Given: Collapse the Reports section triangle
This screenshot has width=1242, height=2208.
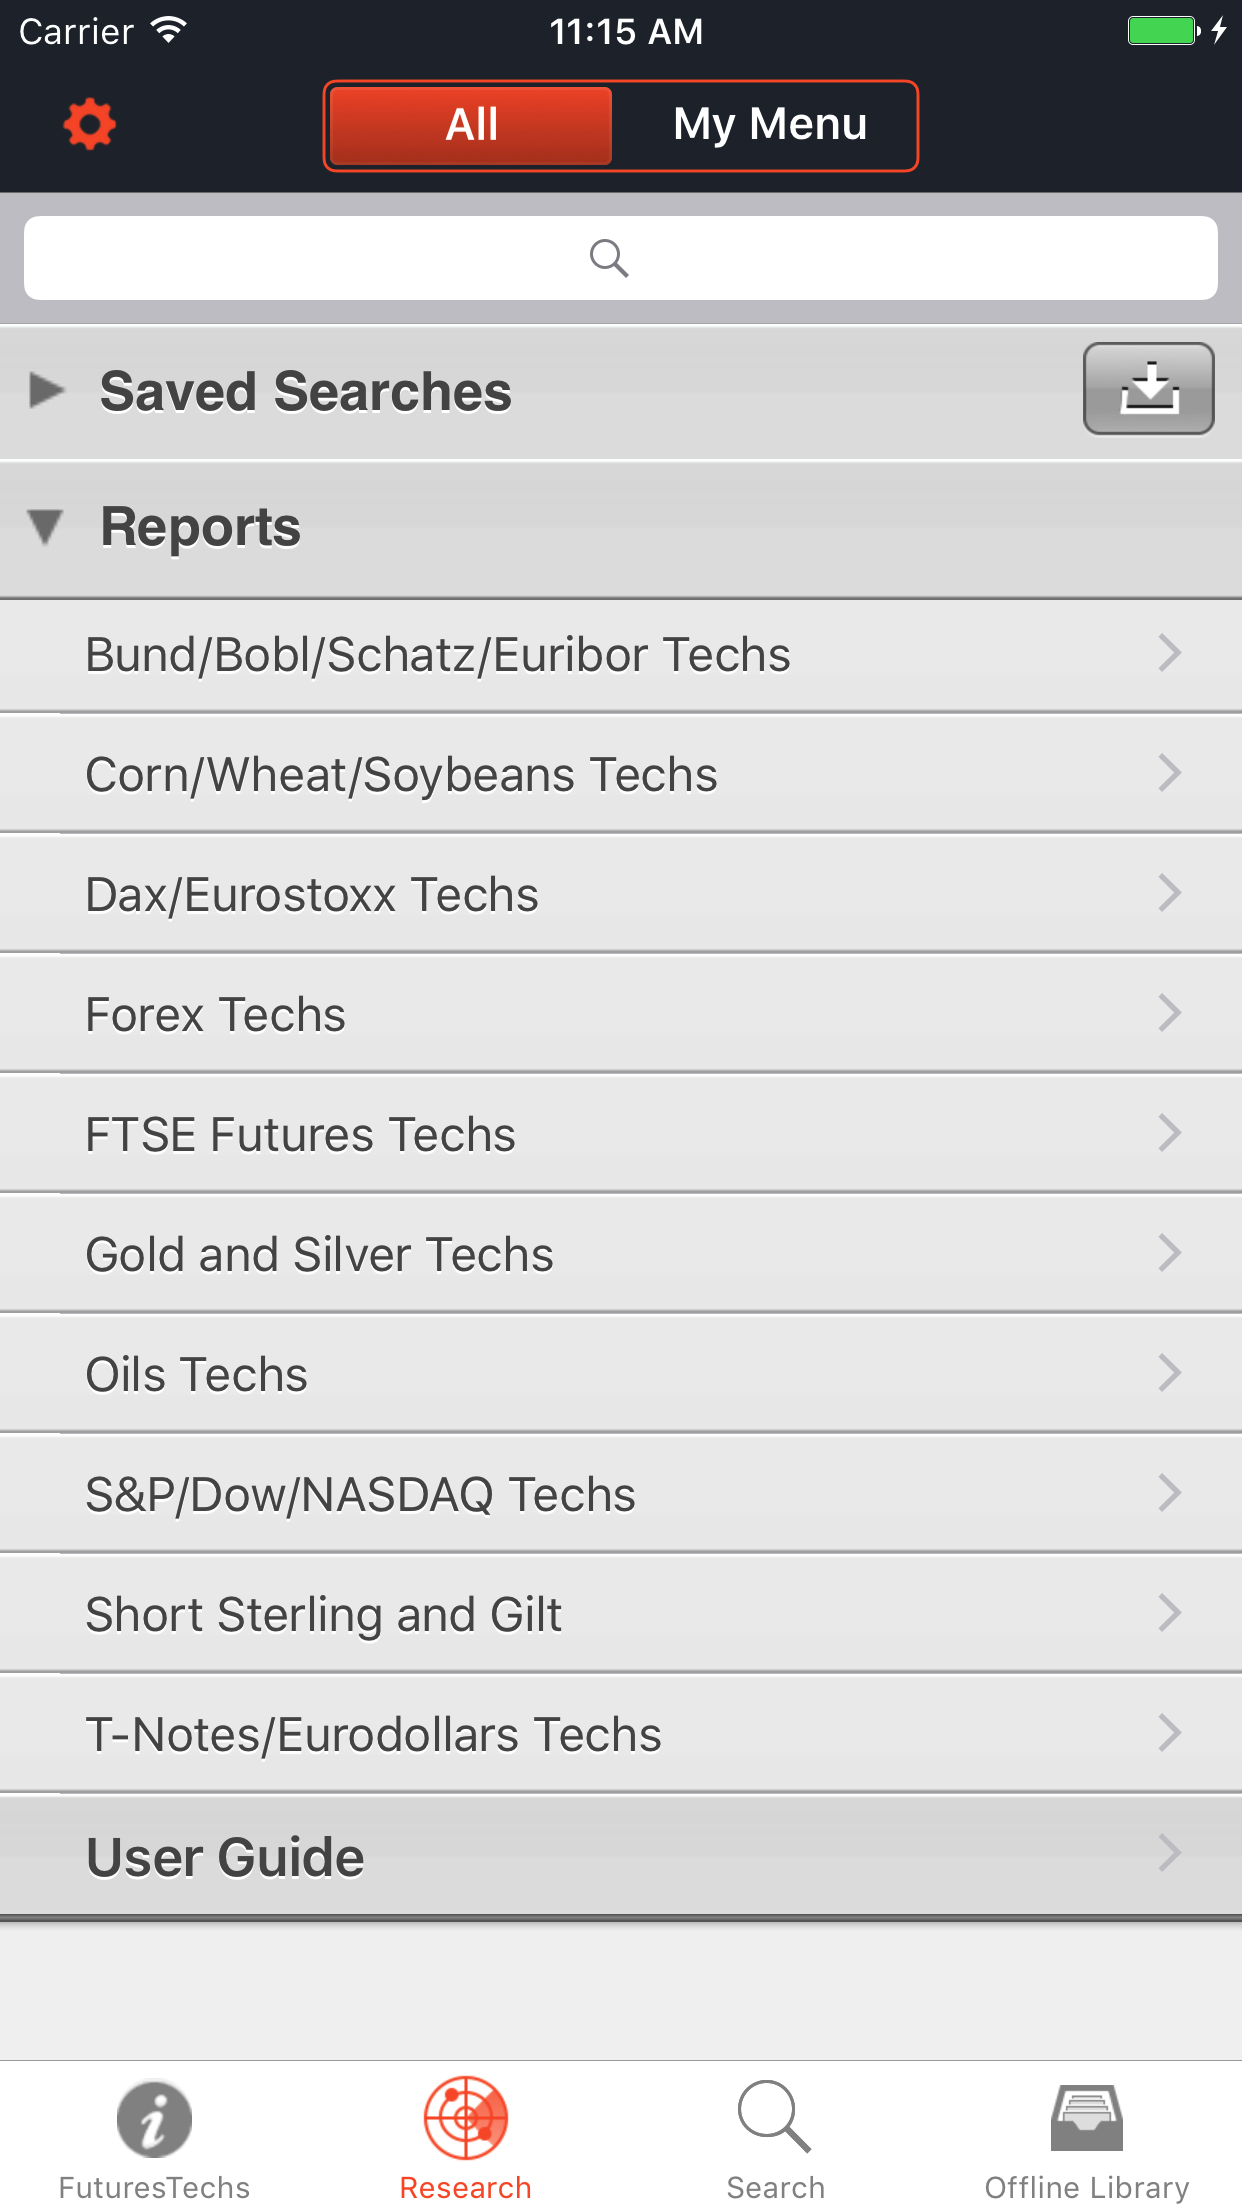Looking at the screenshot, I should point(46,527).
